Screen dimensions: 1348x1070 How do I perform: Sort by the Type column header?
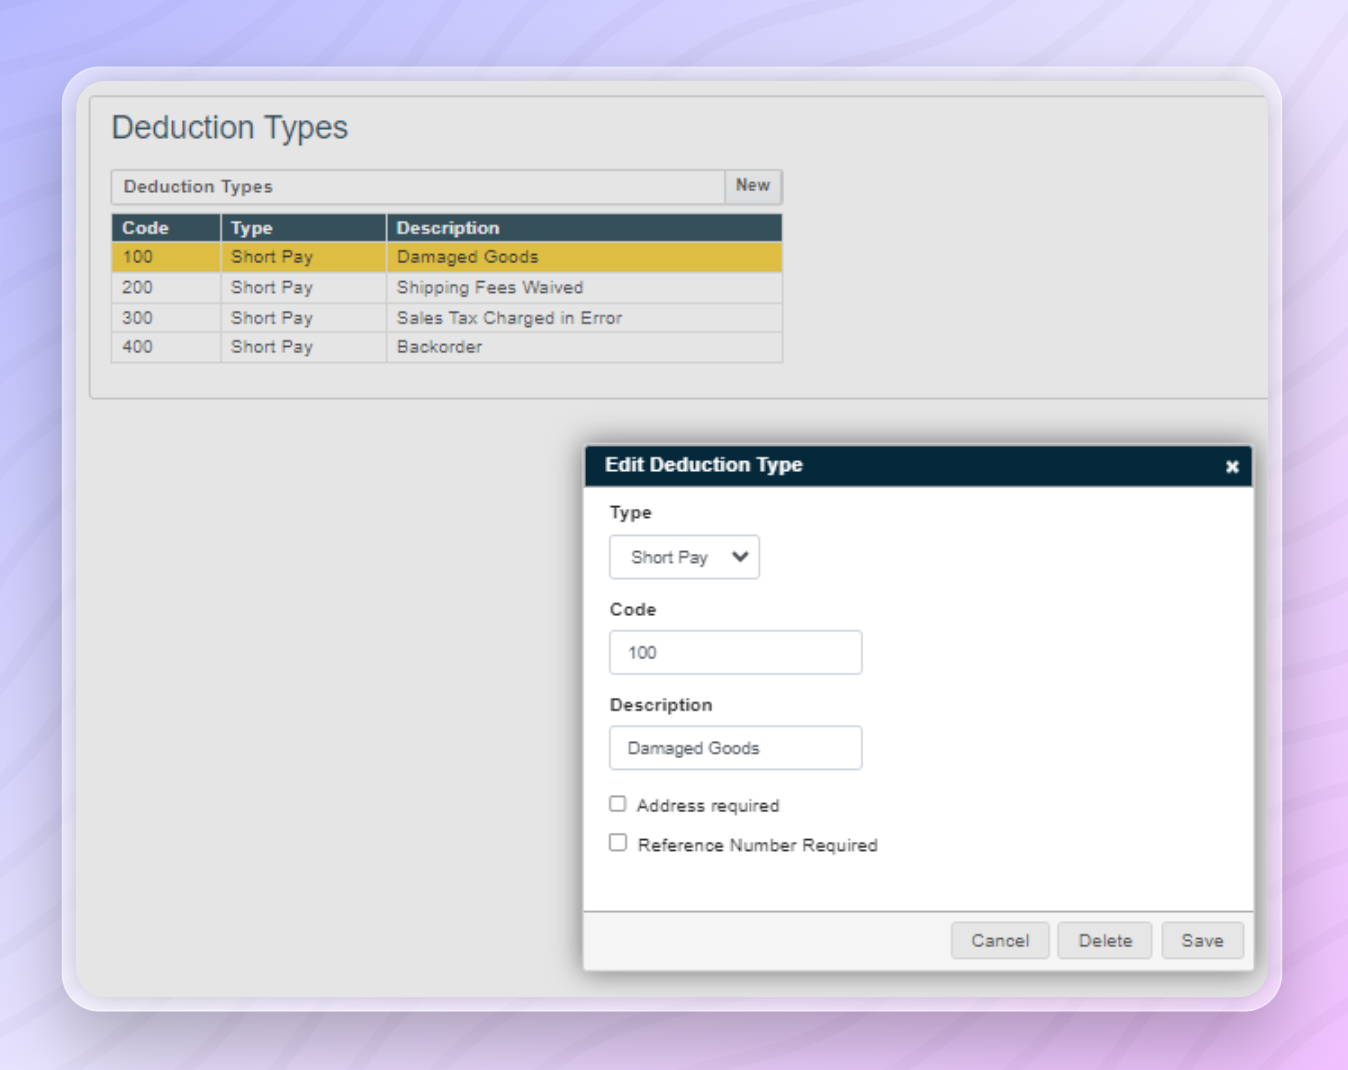point(252,228)
